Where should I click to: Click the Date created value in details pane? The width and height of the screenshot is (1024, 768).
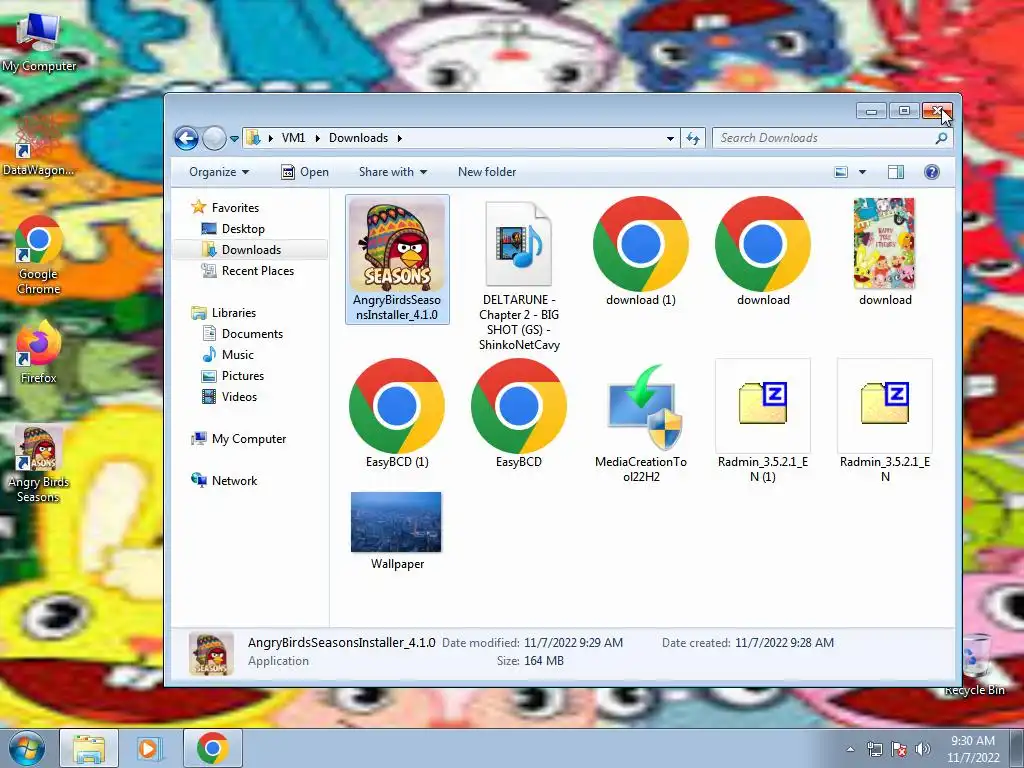click(x=784, y=643)
